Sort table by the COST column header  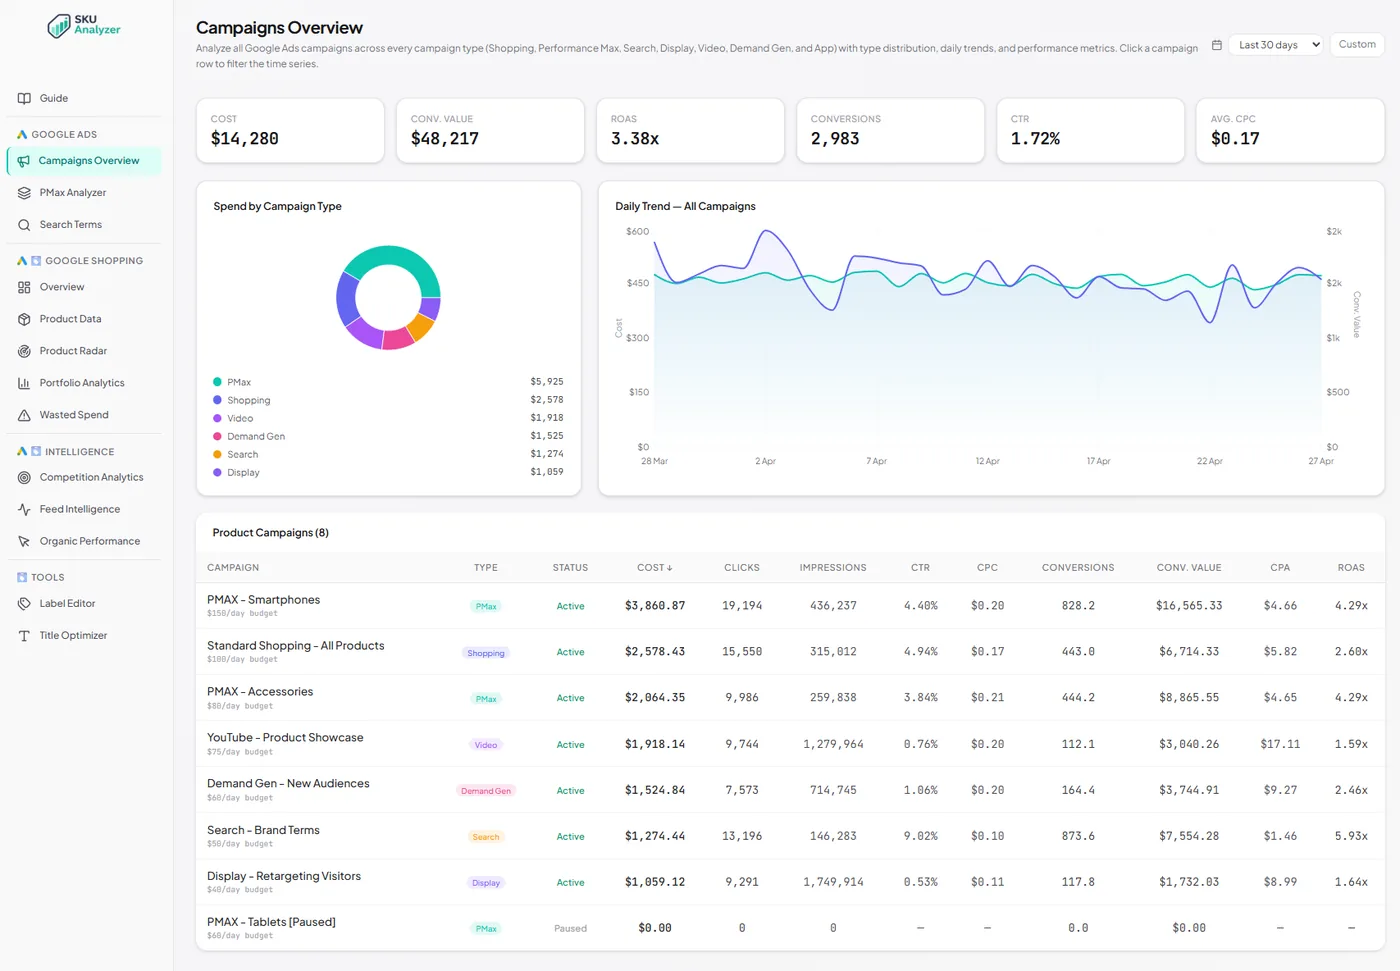click(x=654, y=567)
